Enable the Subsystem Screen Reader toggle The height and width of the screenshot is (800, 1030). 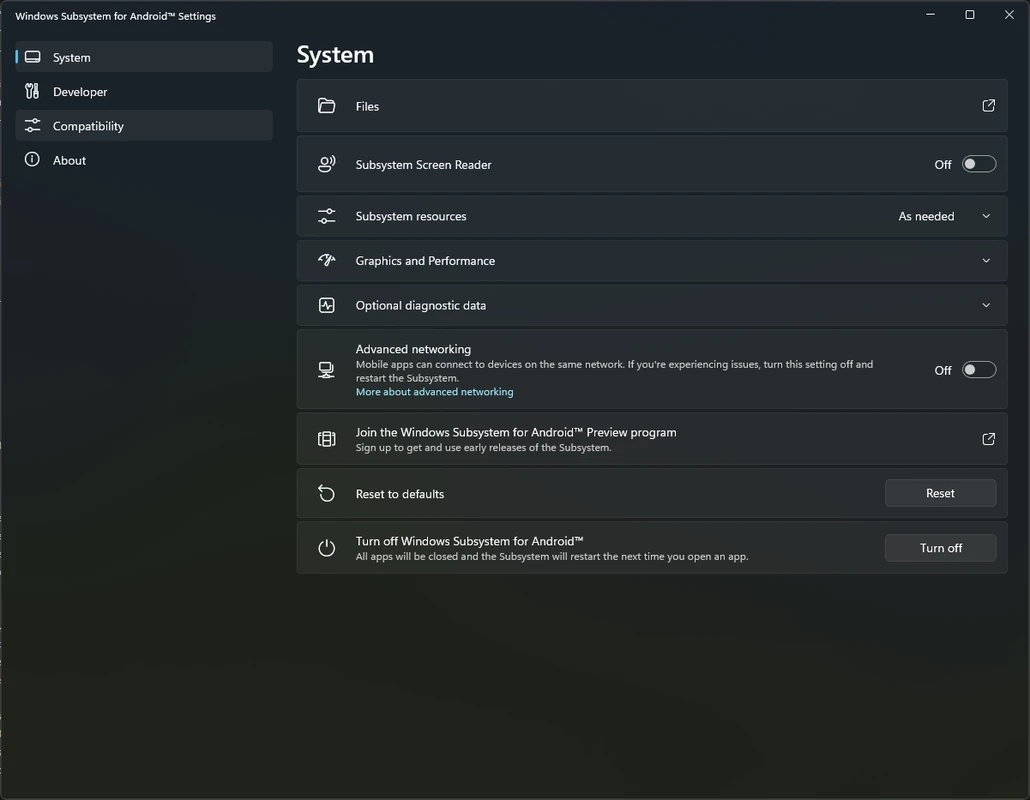(x=978, y=164)
